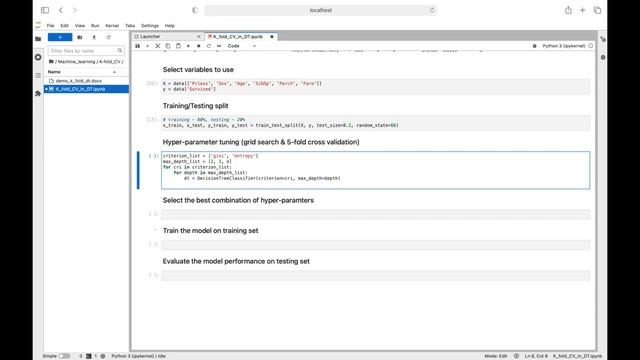
Task: Select the train_test_split code cell
Action: click(375, 123)
